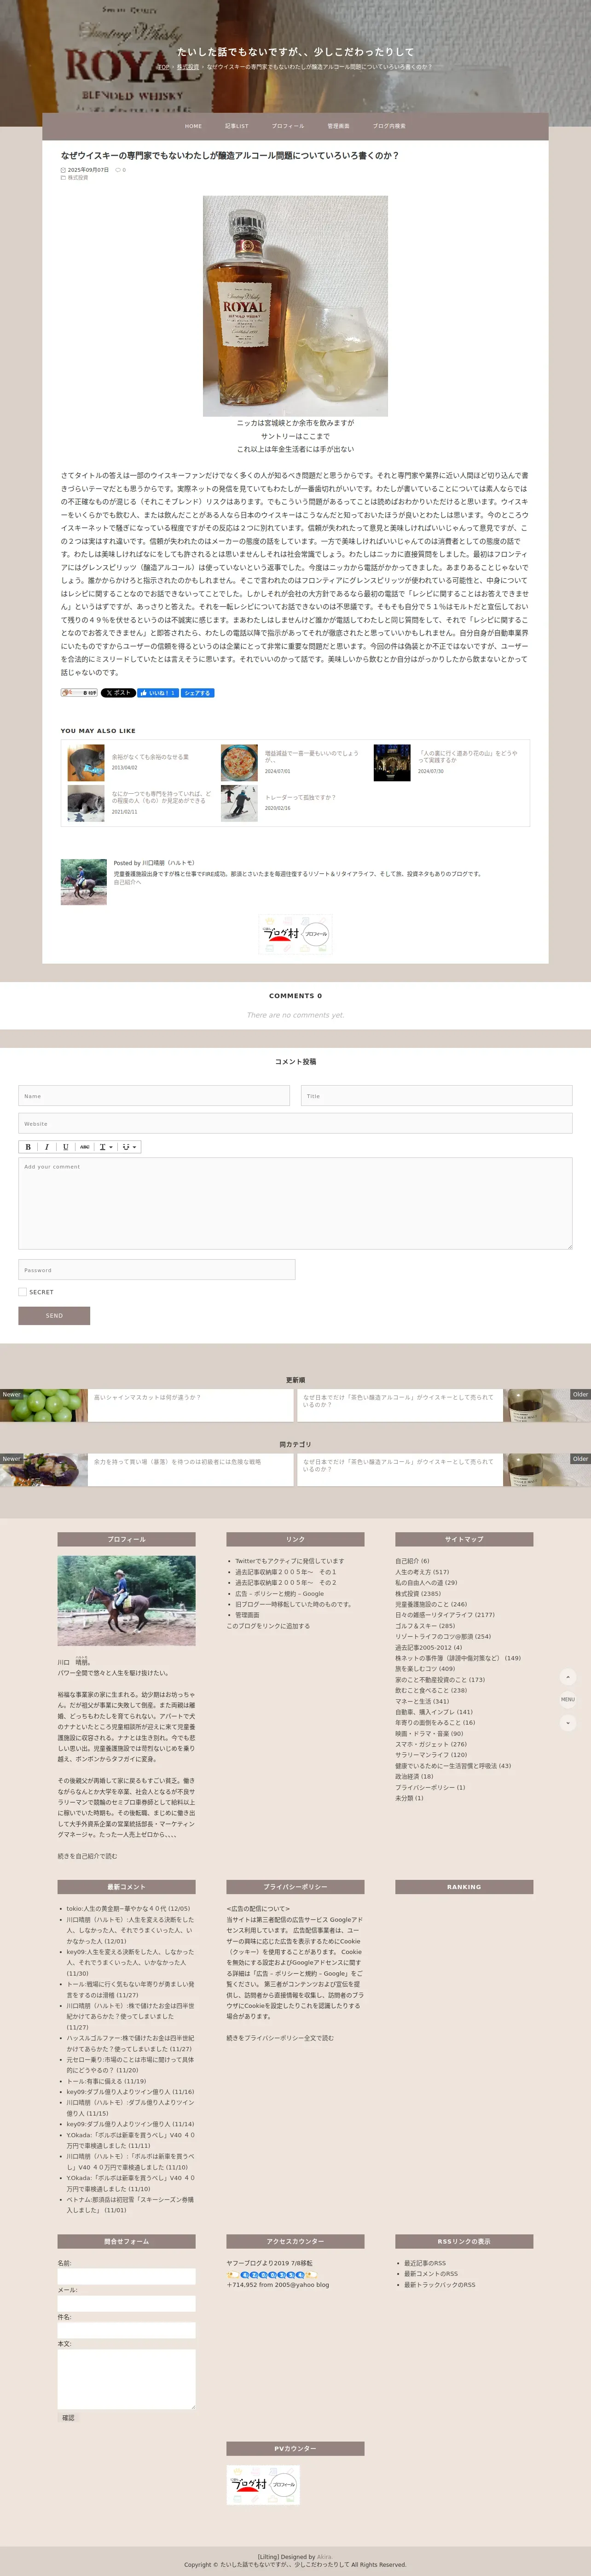The image size is (591, 2576).
Task: Click the horse riding profile photo in sidebar
Action: [126, 1600]
